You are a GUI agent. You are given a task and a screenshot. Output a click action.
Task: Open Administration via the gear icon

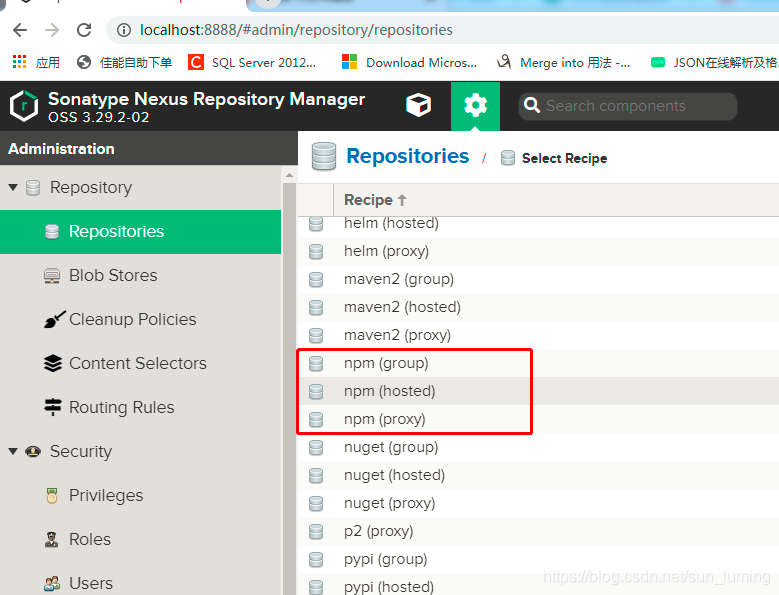(x=475, y=106)
